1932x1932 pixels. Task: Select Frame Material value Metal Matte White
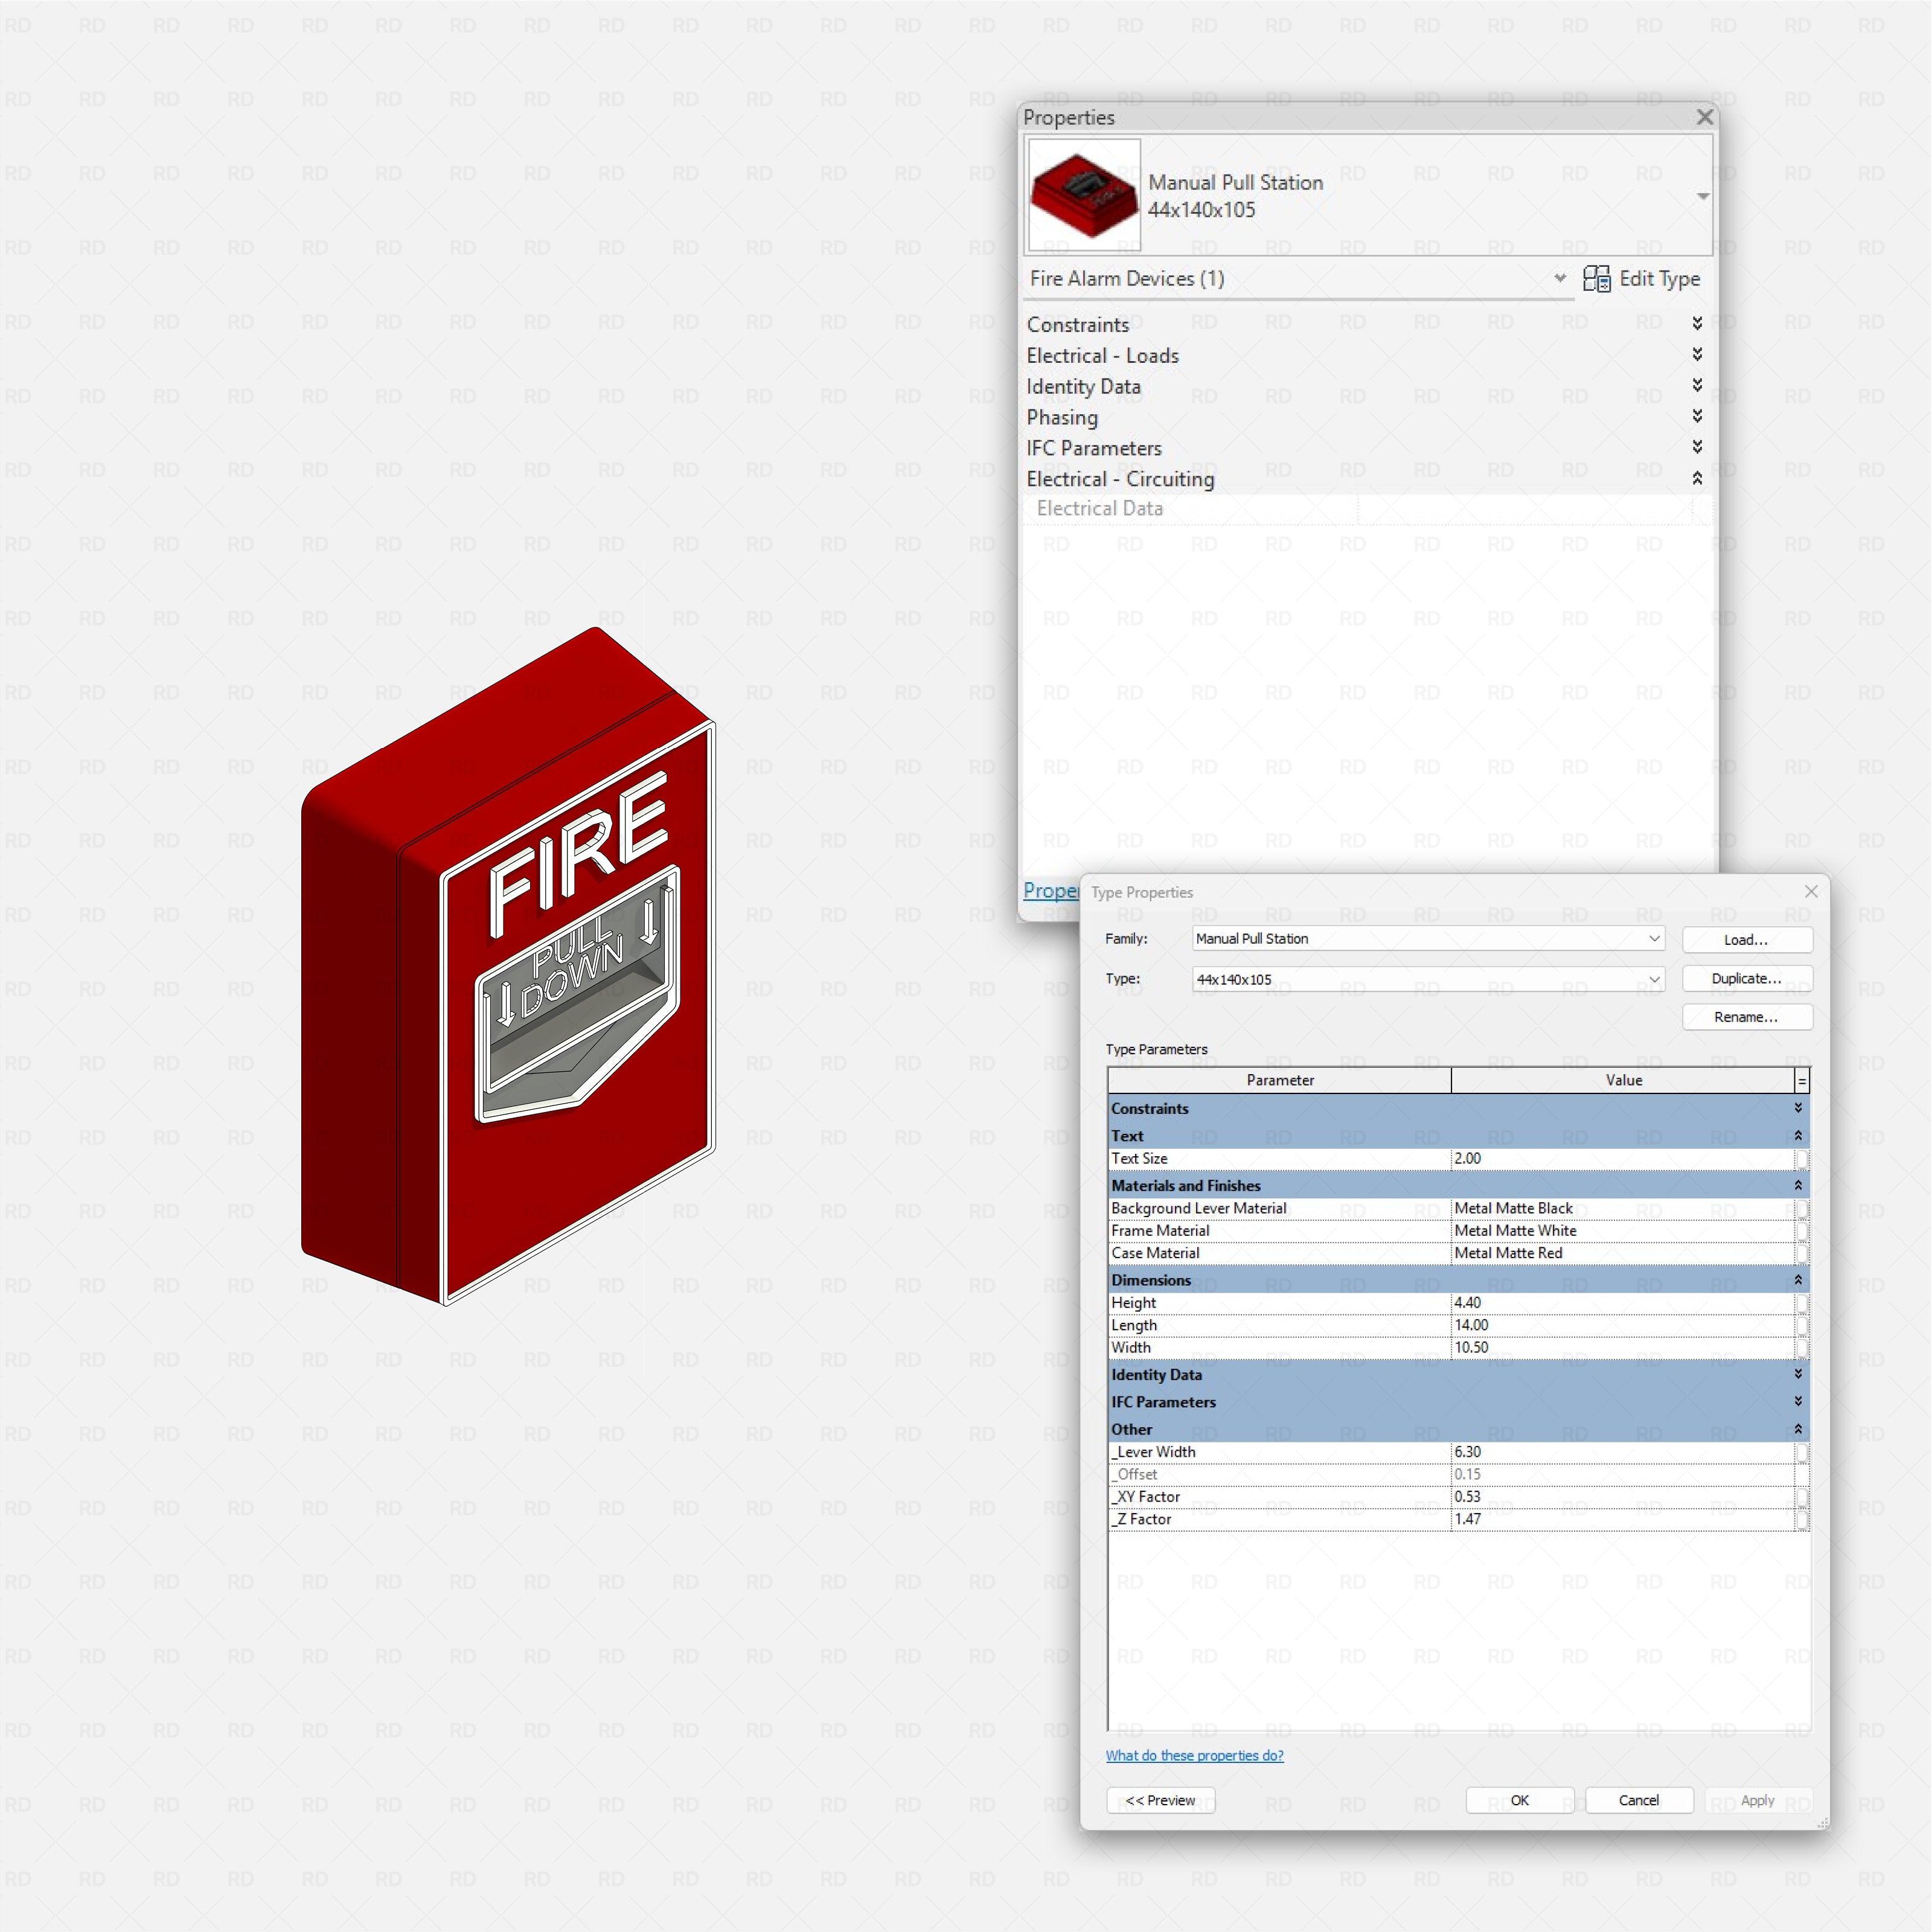click(1622, 1230)
